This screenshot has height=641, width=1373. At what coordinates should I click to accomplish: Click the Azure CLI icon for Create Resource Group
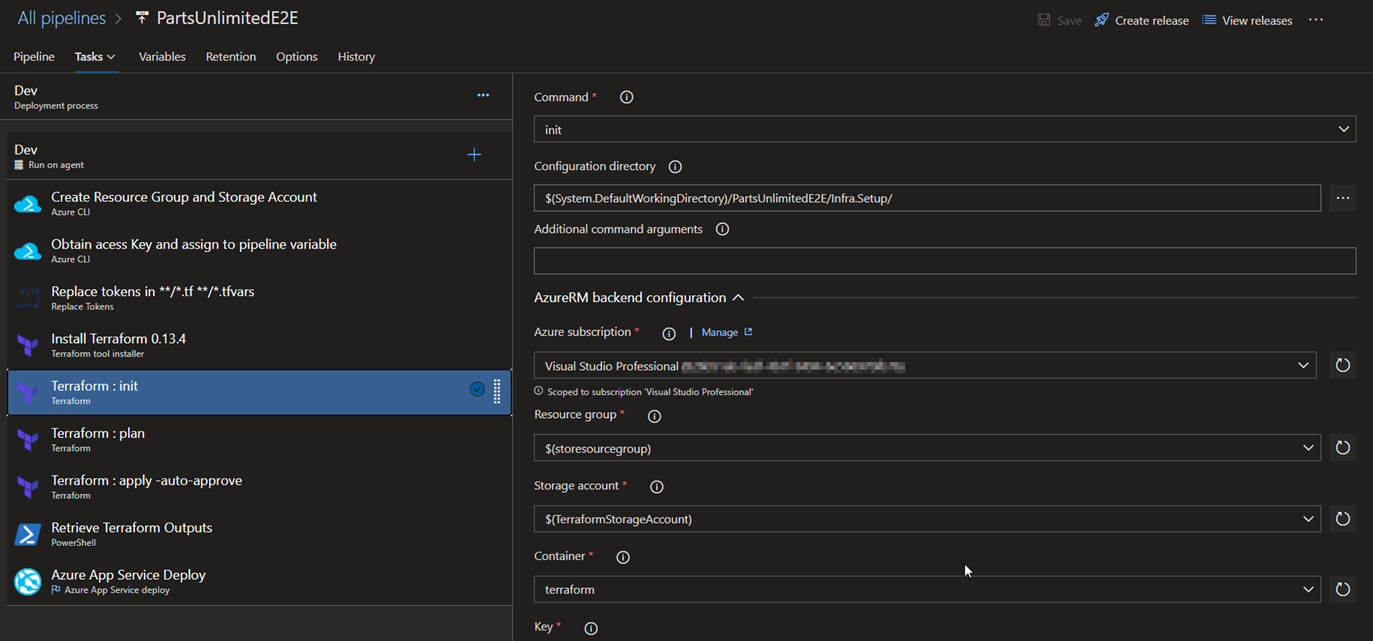(x=27, y=204)
